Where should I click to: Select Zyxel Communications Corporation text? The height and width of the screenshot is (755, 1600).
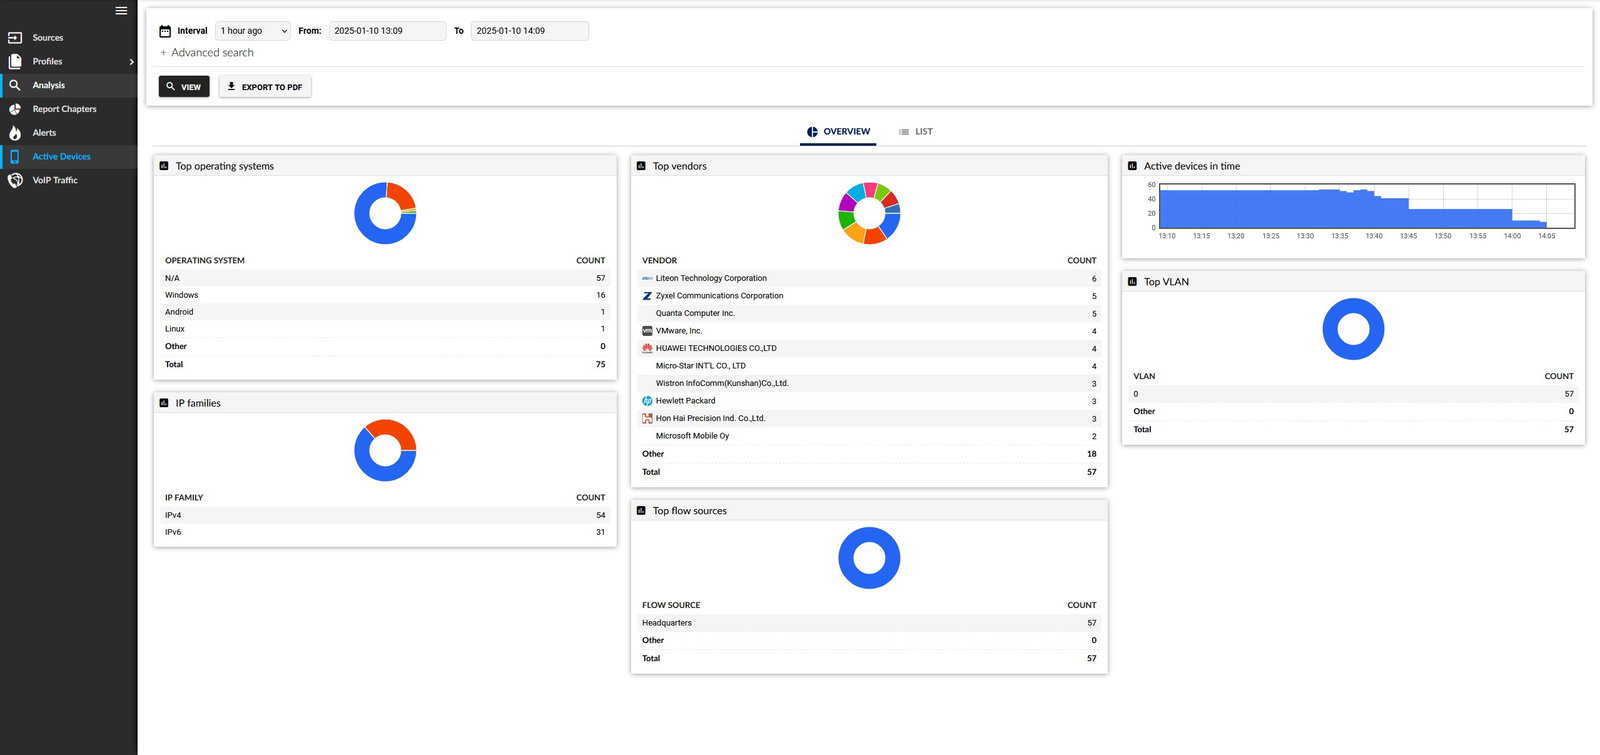[x=720, y=296]
